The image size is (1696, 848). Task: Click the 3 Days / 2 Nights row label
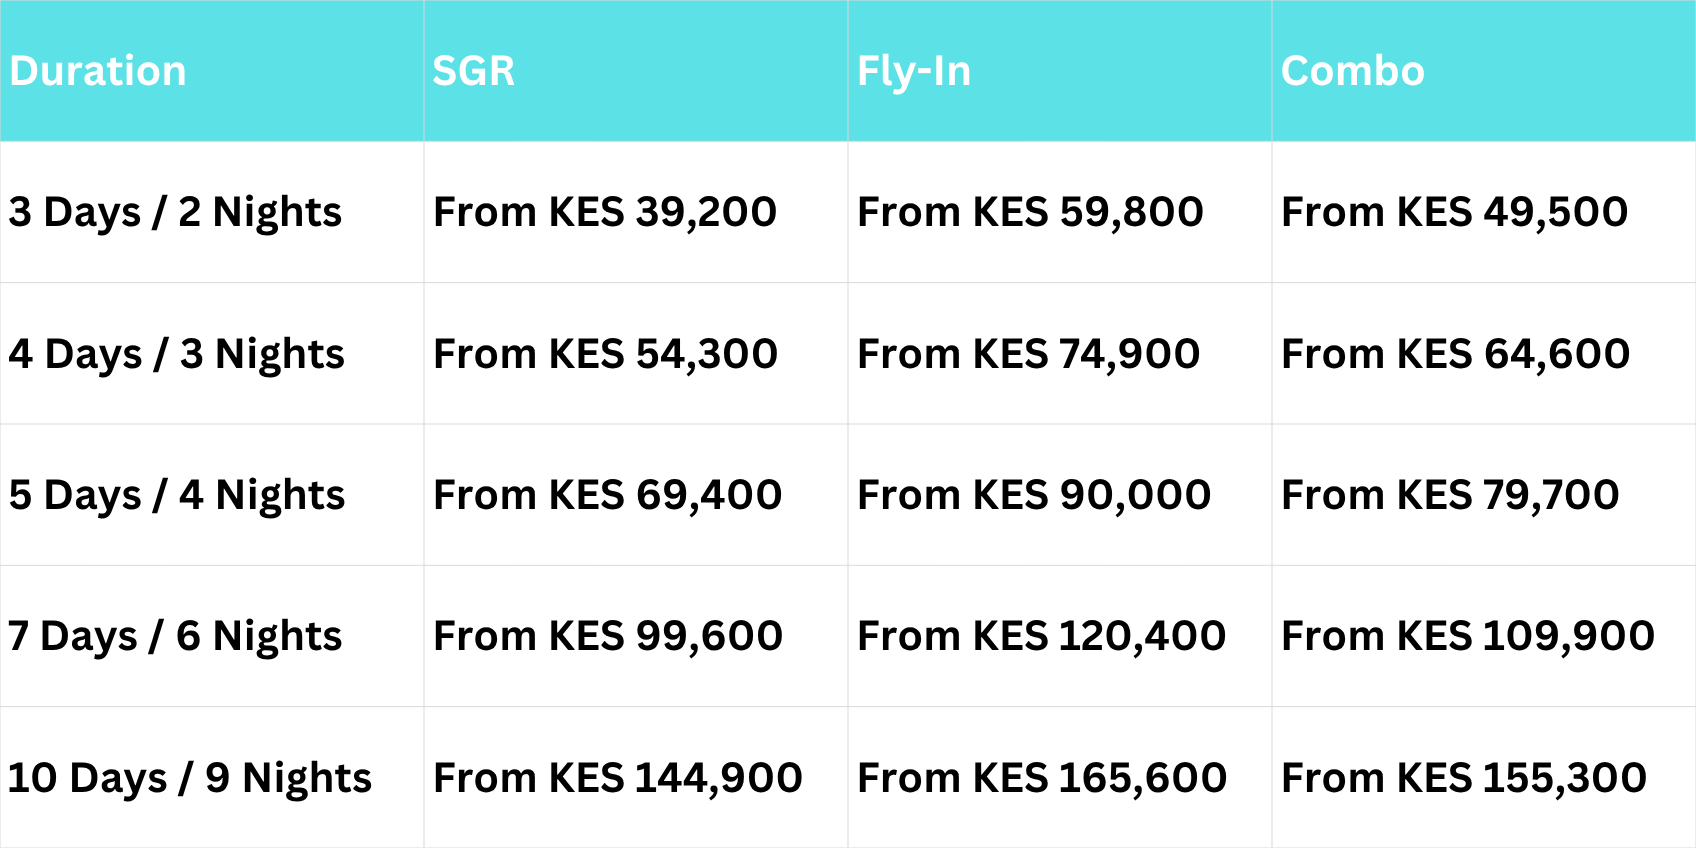point(175,212)
